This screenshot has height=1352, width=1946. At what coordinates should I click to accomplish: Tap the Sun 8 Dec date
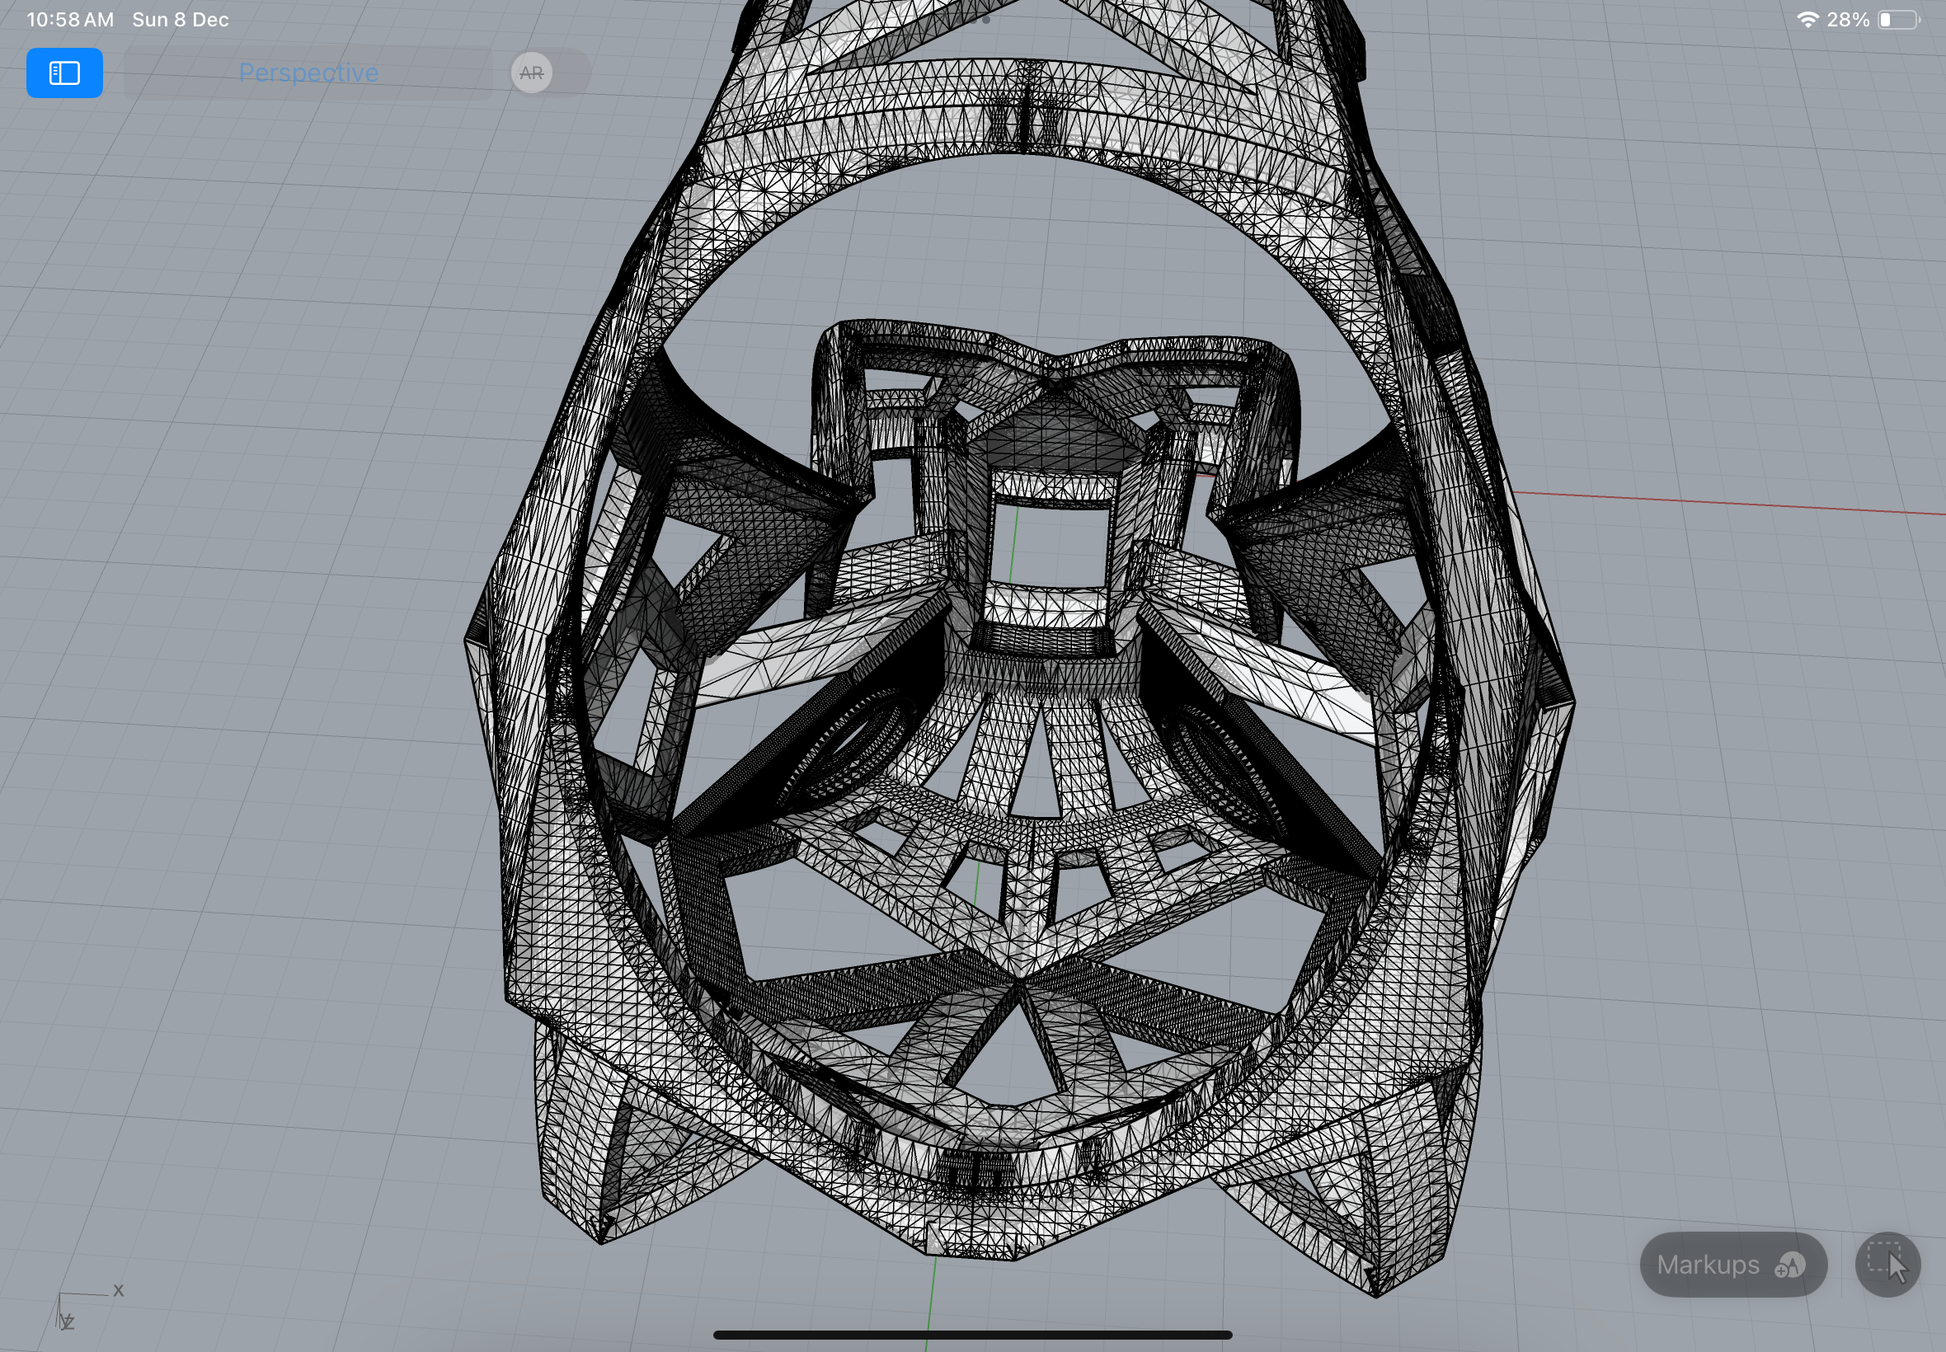[180, 20]
